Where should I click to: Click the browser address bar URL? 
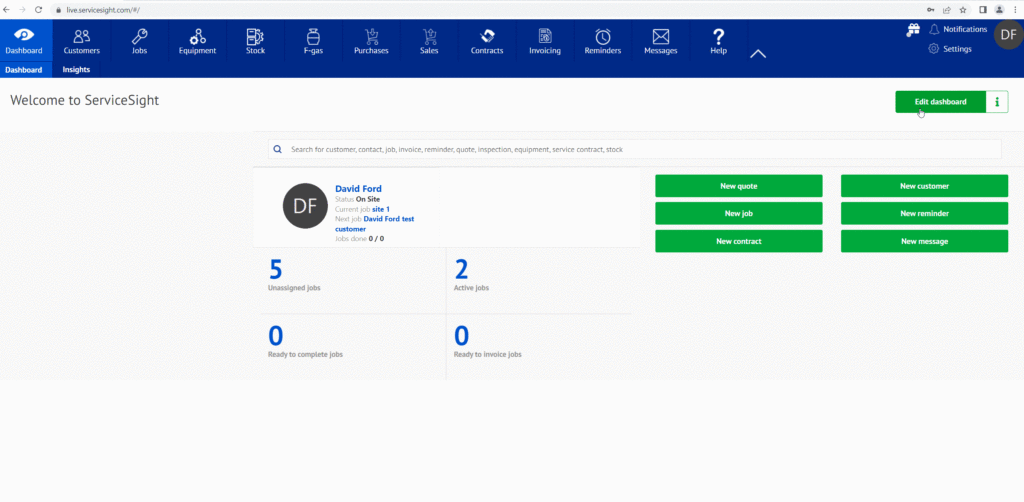click(x=103, y=10)
